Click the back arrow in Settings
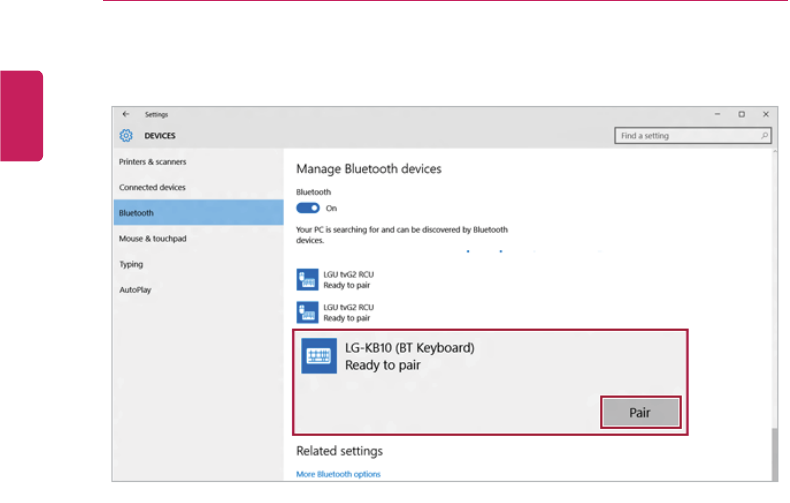 (x=126, y=115)
